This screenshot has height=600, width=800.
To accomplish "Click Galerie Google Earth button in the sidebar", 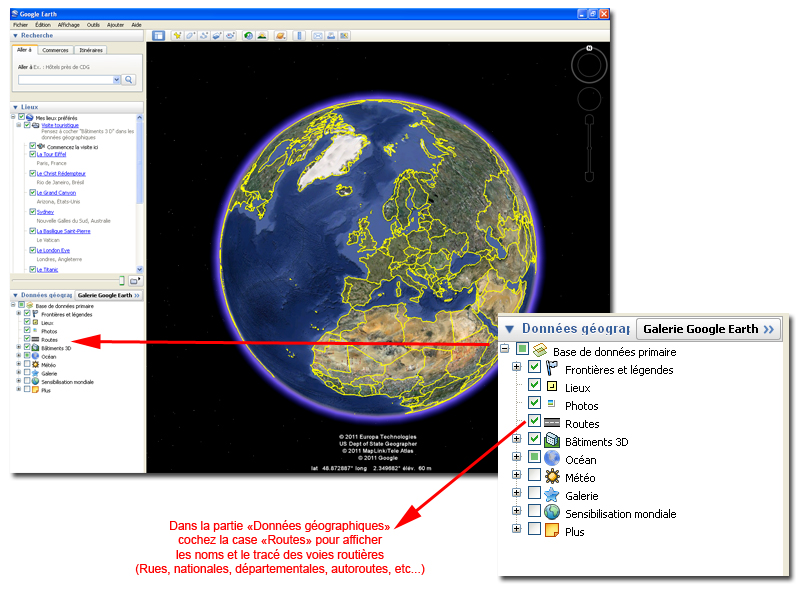I will tap(109, 295).
